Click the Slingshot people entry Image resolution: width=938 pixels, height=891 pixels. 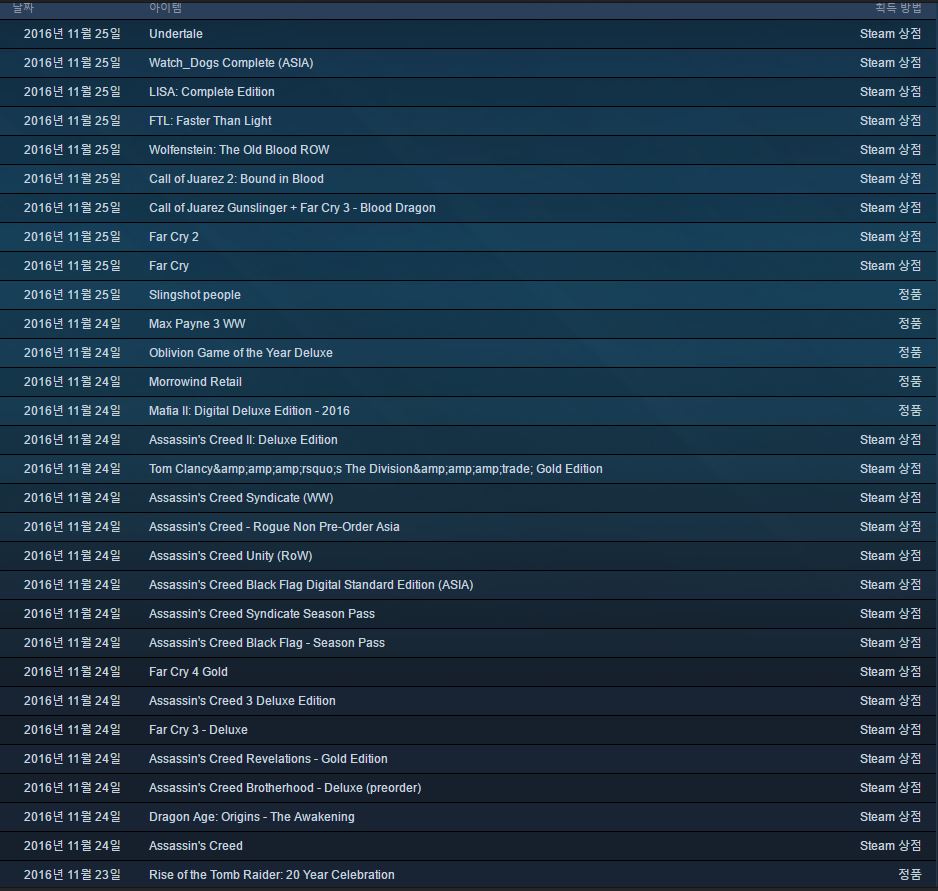195,295
